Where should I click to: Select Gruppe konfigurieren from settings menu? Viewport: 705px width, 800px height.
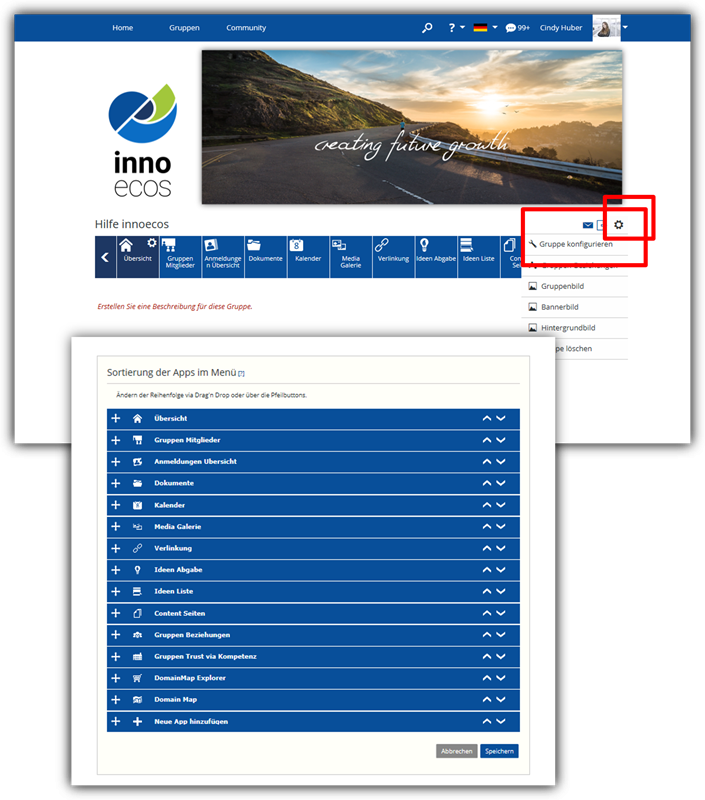coord(575,244)
